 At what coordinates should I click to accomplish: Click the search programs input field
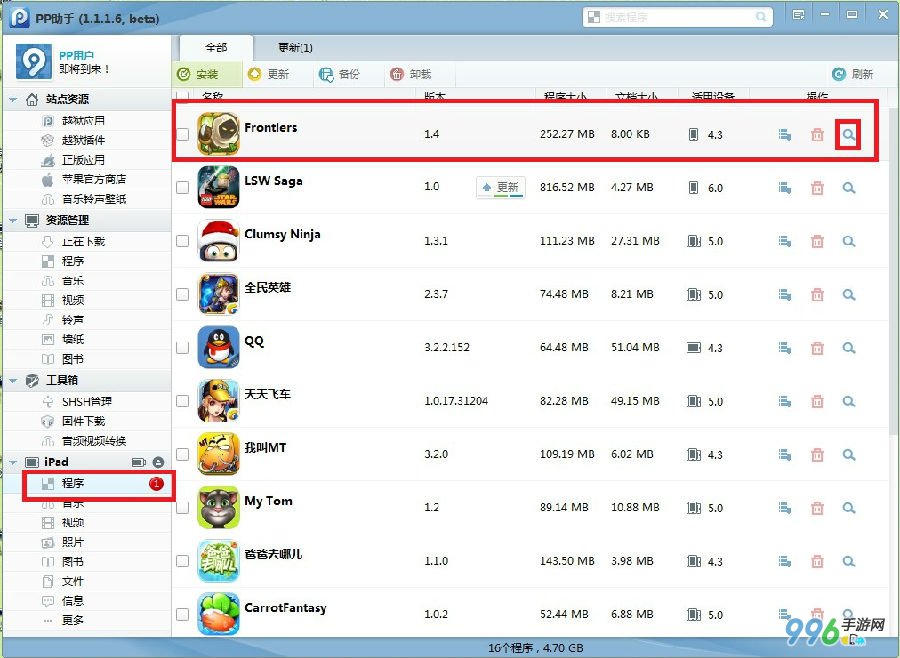click(677, 17)
